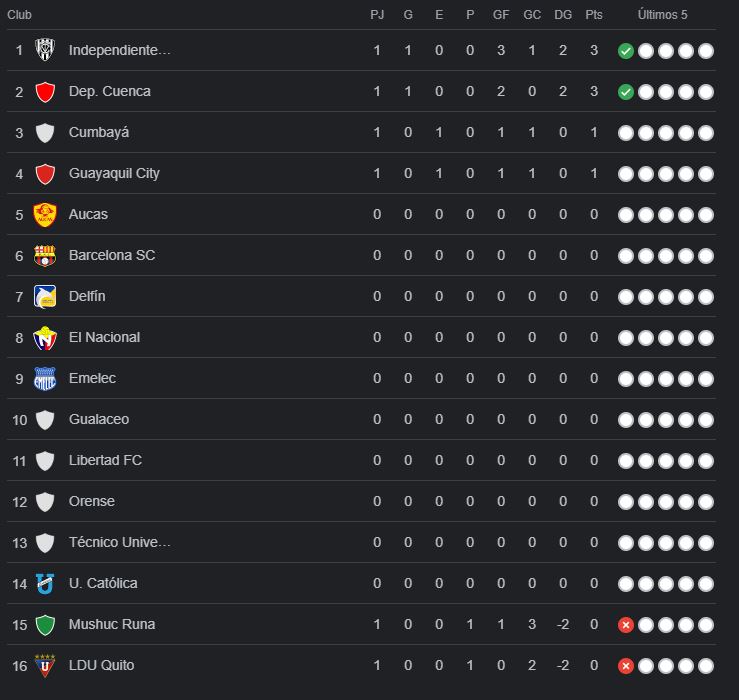The width and height of the screenshot is (739, 700).
Task: Open the Técnico Universitario team link
Action: (x=120, y=542)
